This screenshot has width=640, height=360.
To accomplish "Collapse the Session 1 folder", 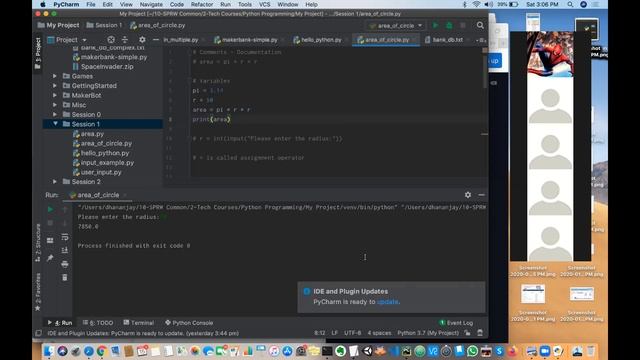I will pos(55,124).
